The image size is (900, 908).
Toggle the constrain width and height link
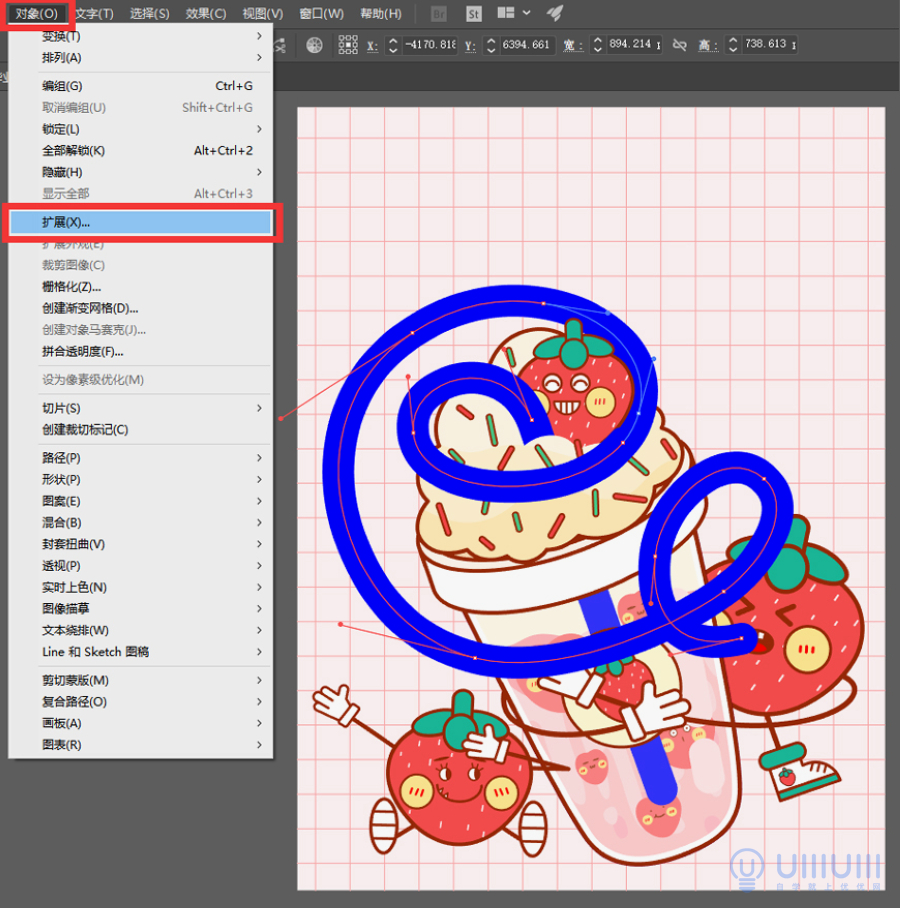tap(679, 45)
